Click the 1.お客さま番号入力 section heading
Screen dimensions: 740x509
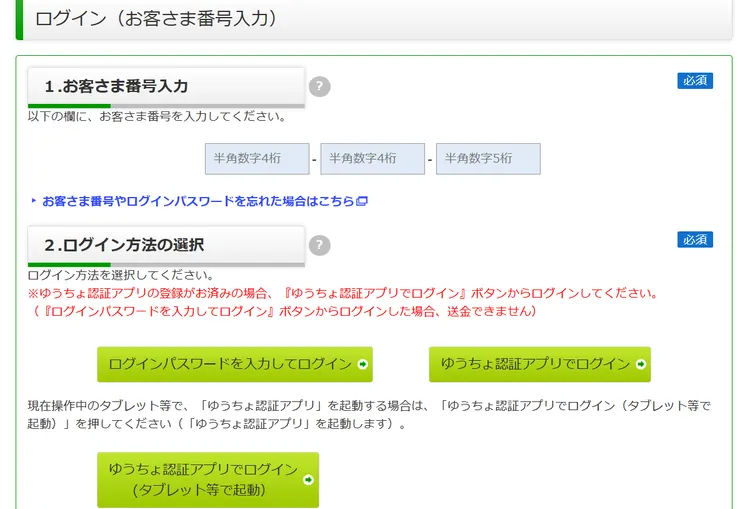[x=166, y=87]
